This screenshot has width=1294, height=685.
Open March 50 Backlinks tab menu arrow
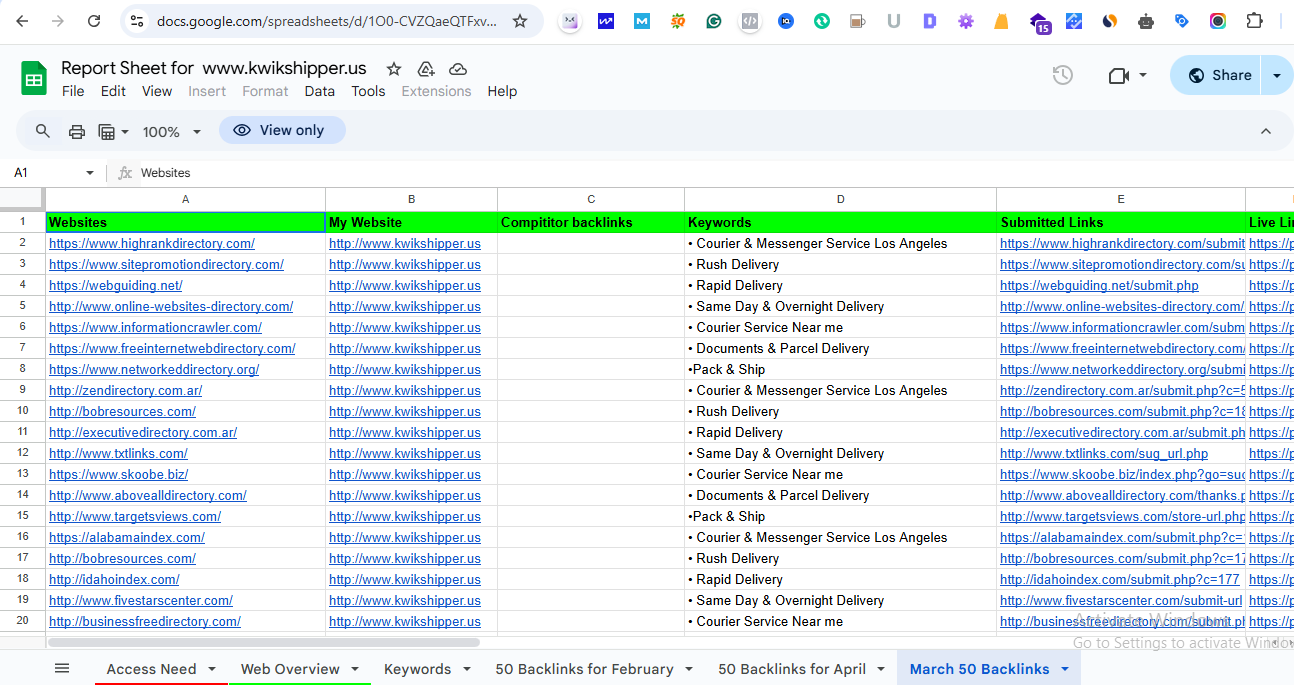(1065, 669)
